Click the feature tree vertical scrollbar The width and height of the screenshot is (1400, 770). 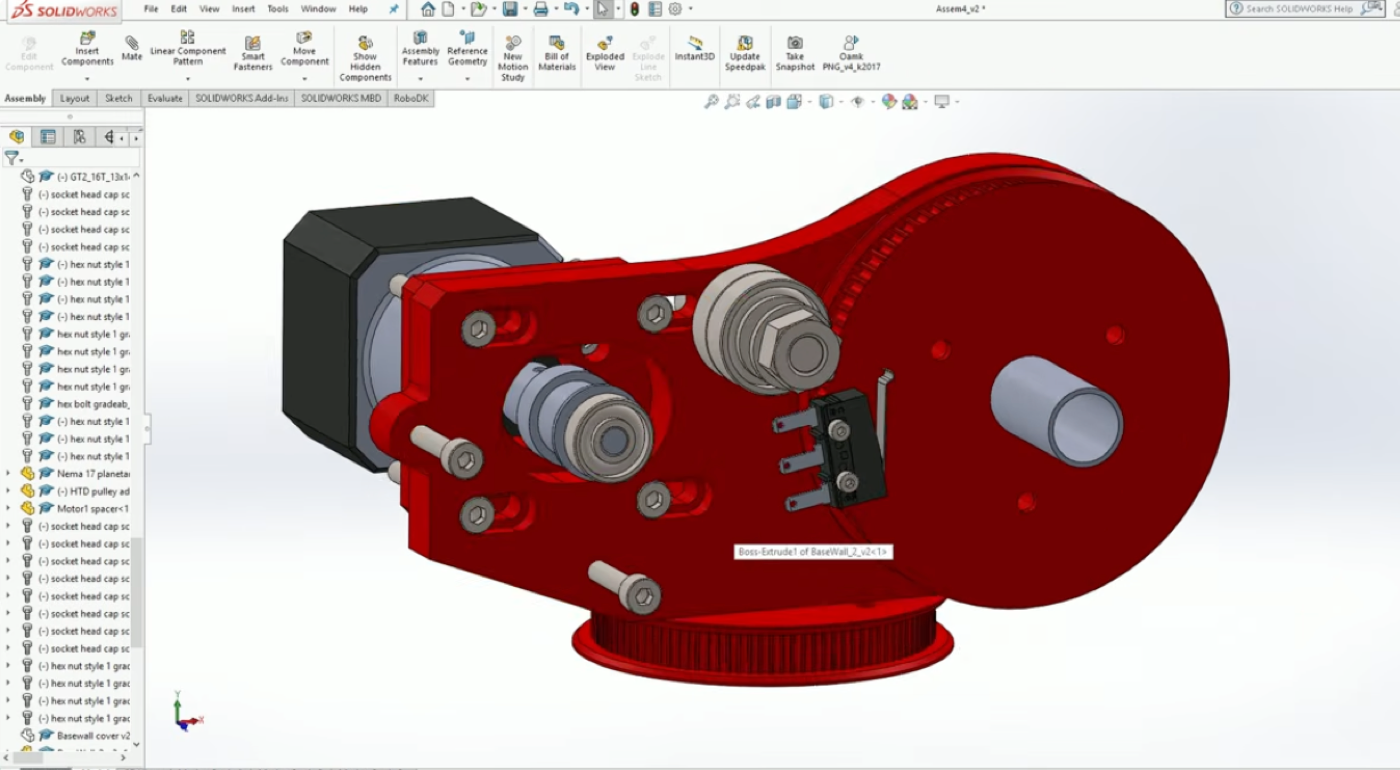click(138, 590)
